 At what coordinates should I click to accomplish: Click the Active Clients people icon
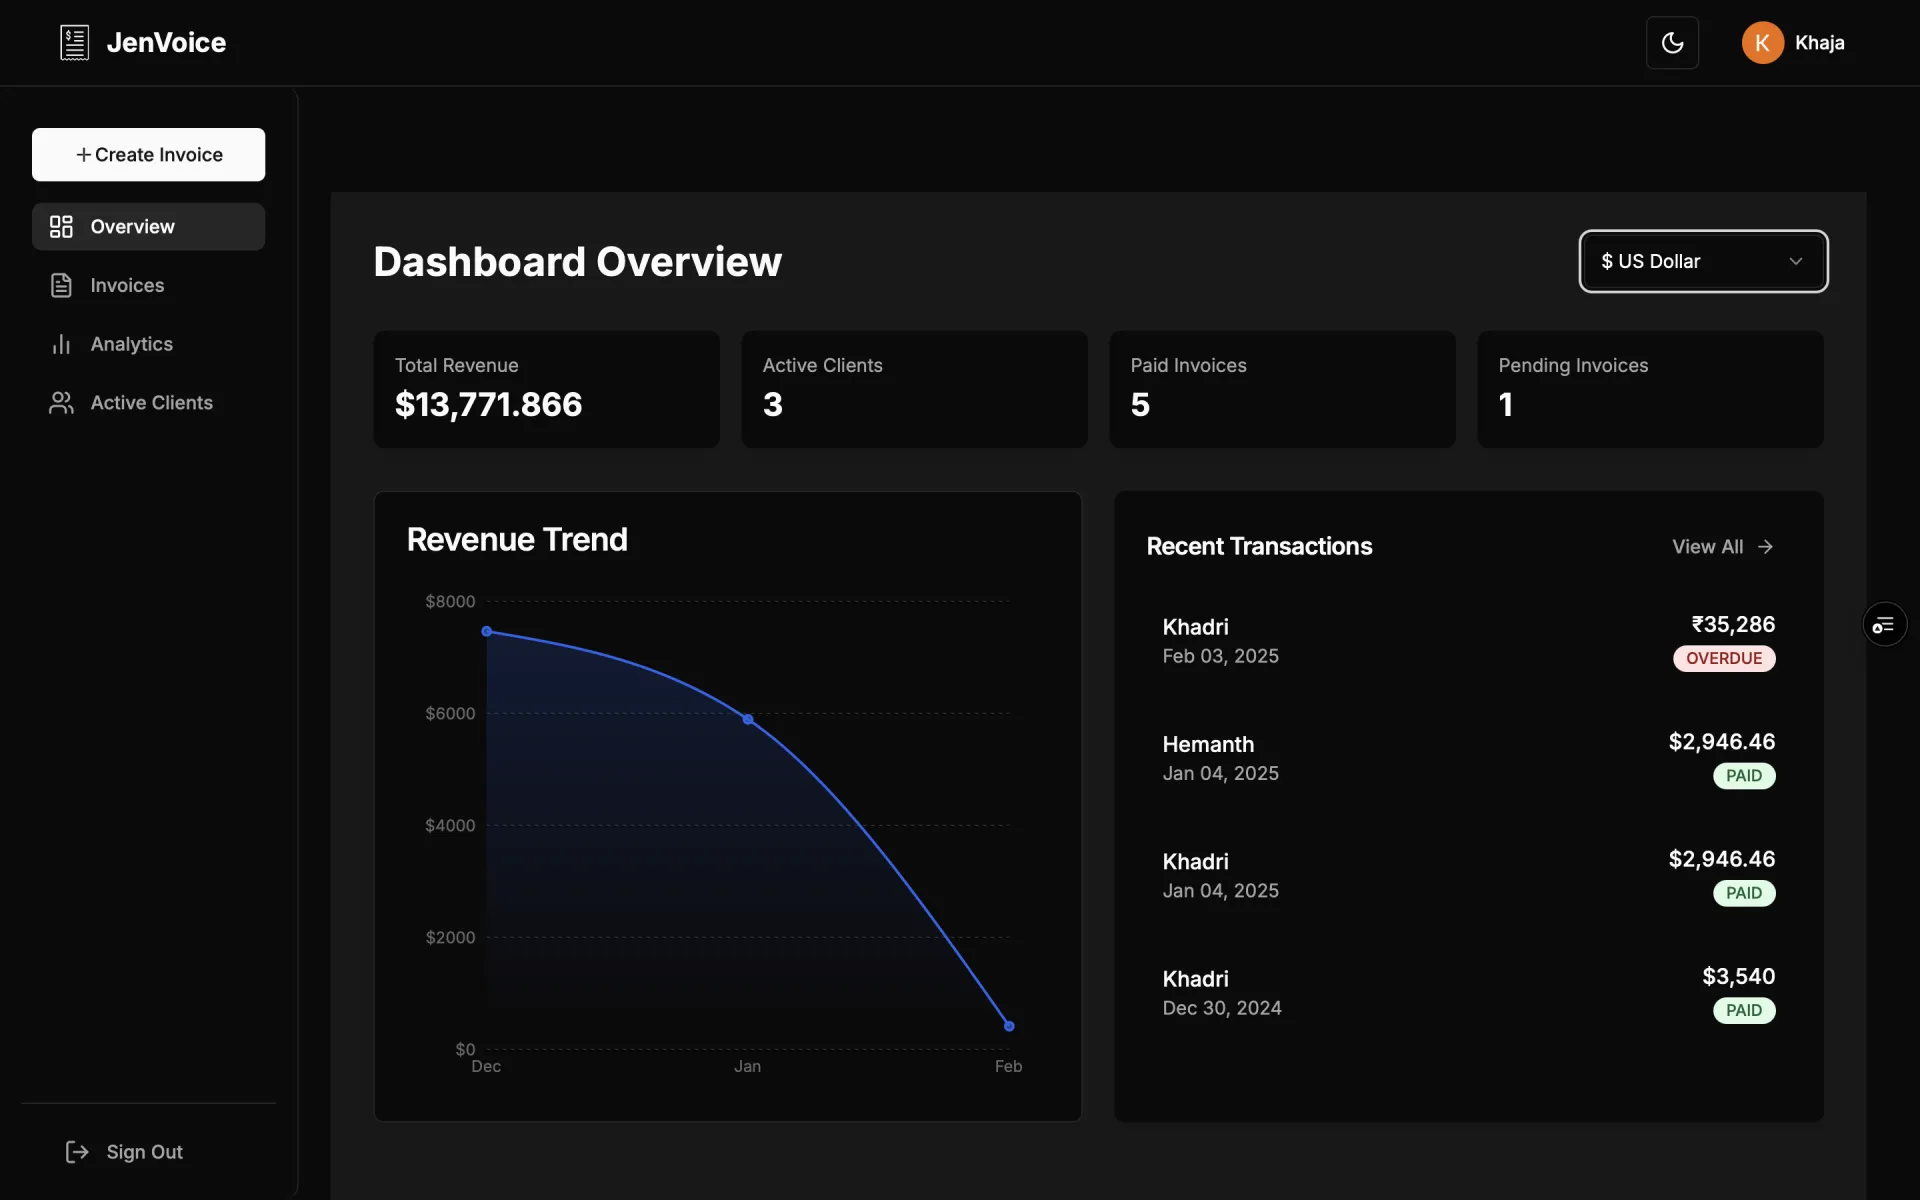pyautogui.click(x=61, y=402)
